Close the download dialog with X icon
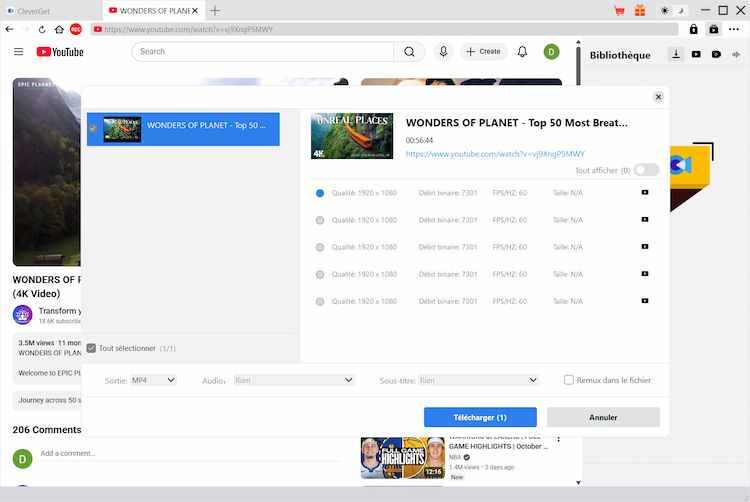The height and width of the screenshot is (502, 750). [658, 97]
